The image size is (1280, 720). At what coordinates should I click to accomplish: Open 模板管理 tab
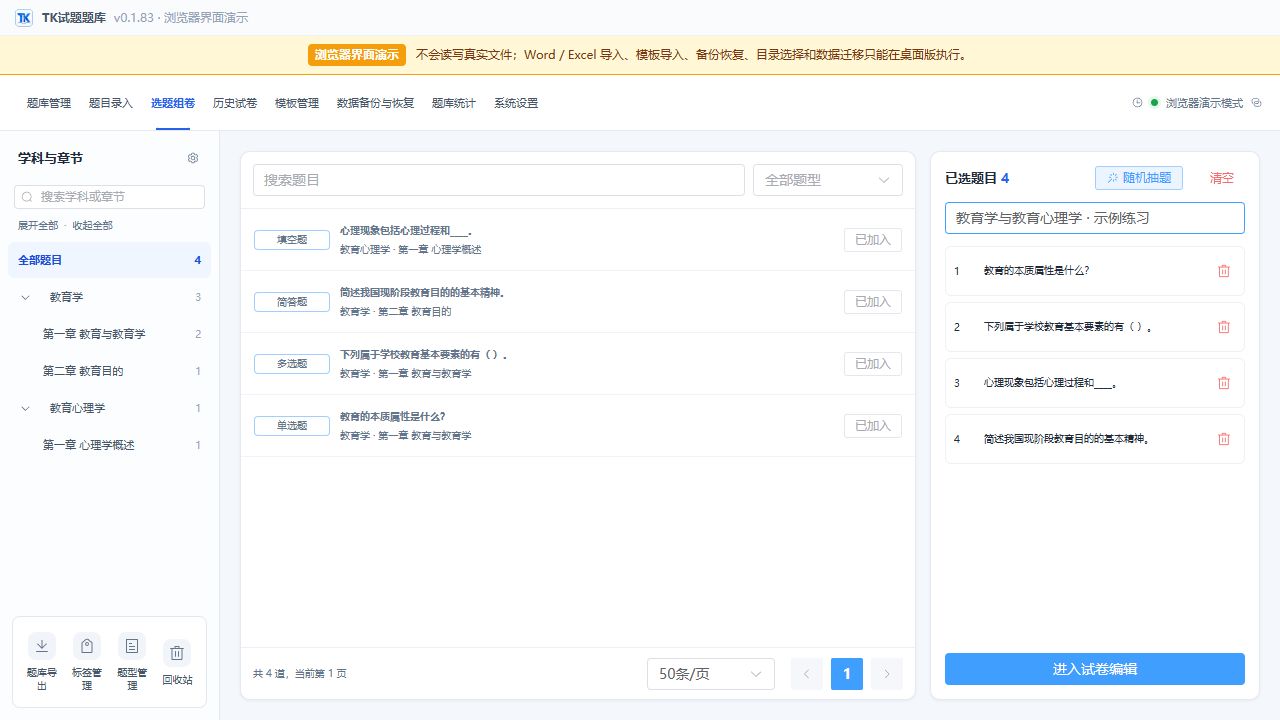(297, 103)
